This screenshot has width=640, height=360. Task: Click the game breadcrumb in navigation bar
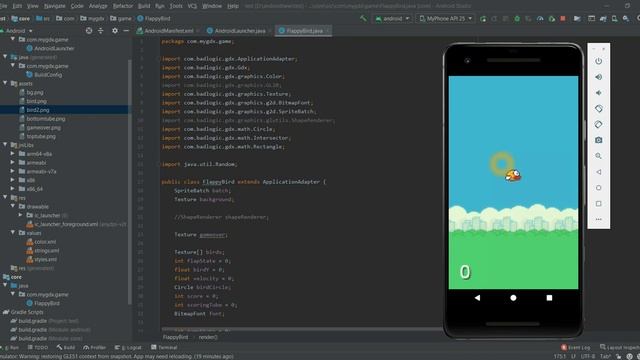(x=121, y=18)
